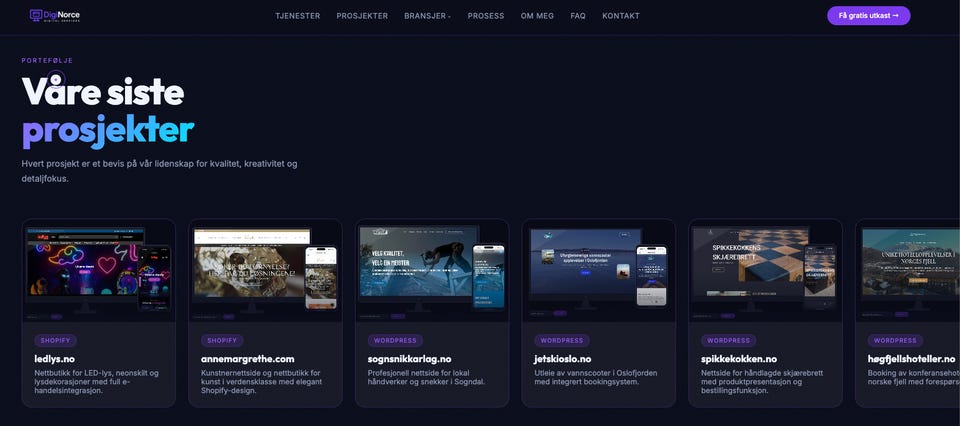Open the jetskioslo.no project preview
960x426 pixels.
point(598,271)
